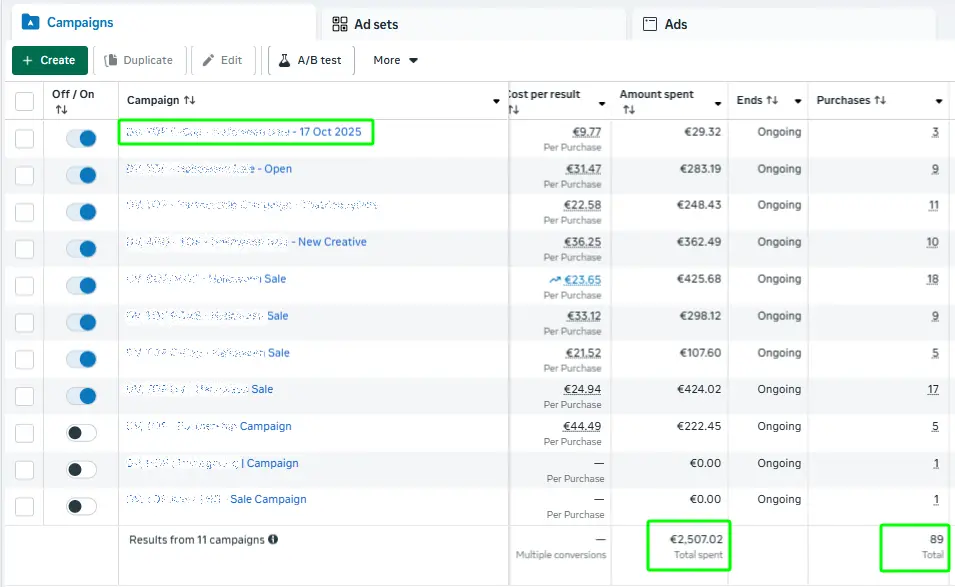Check the select-all checkbox in header row

click(x=24, y=102)
